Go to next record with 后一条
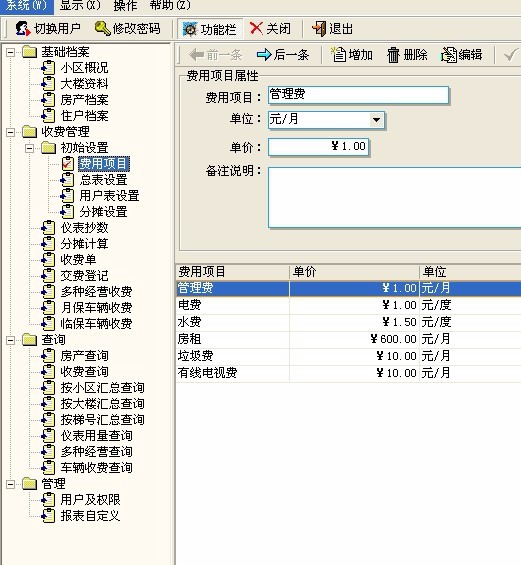Viewport: 521px width, 565px height. click(x=283, y=55)
